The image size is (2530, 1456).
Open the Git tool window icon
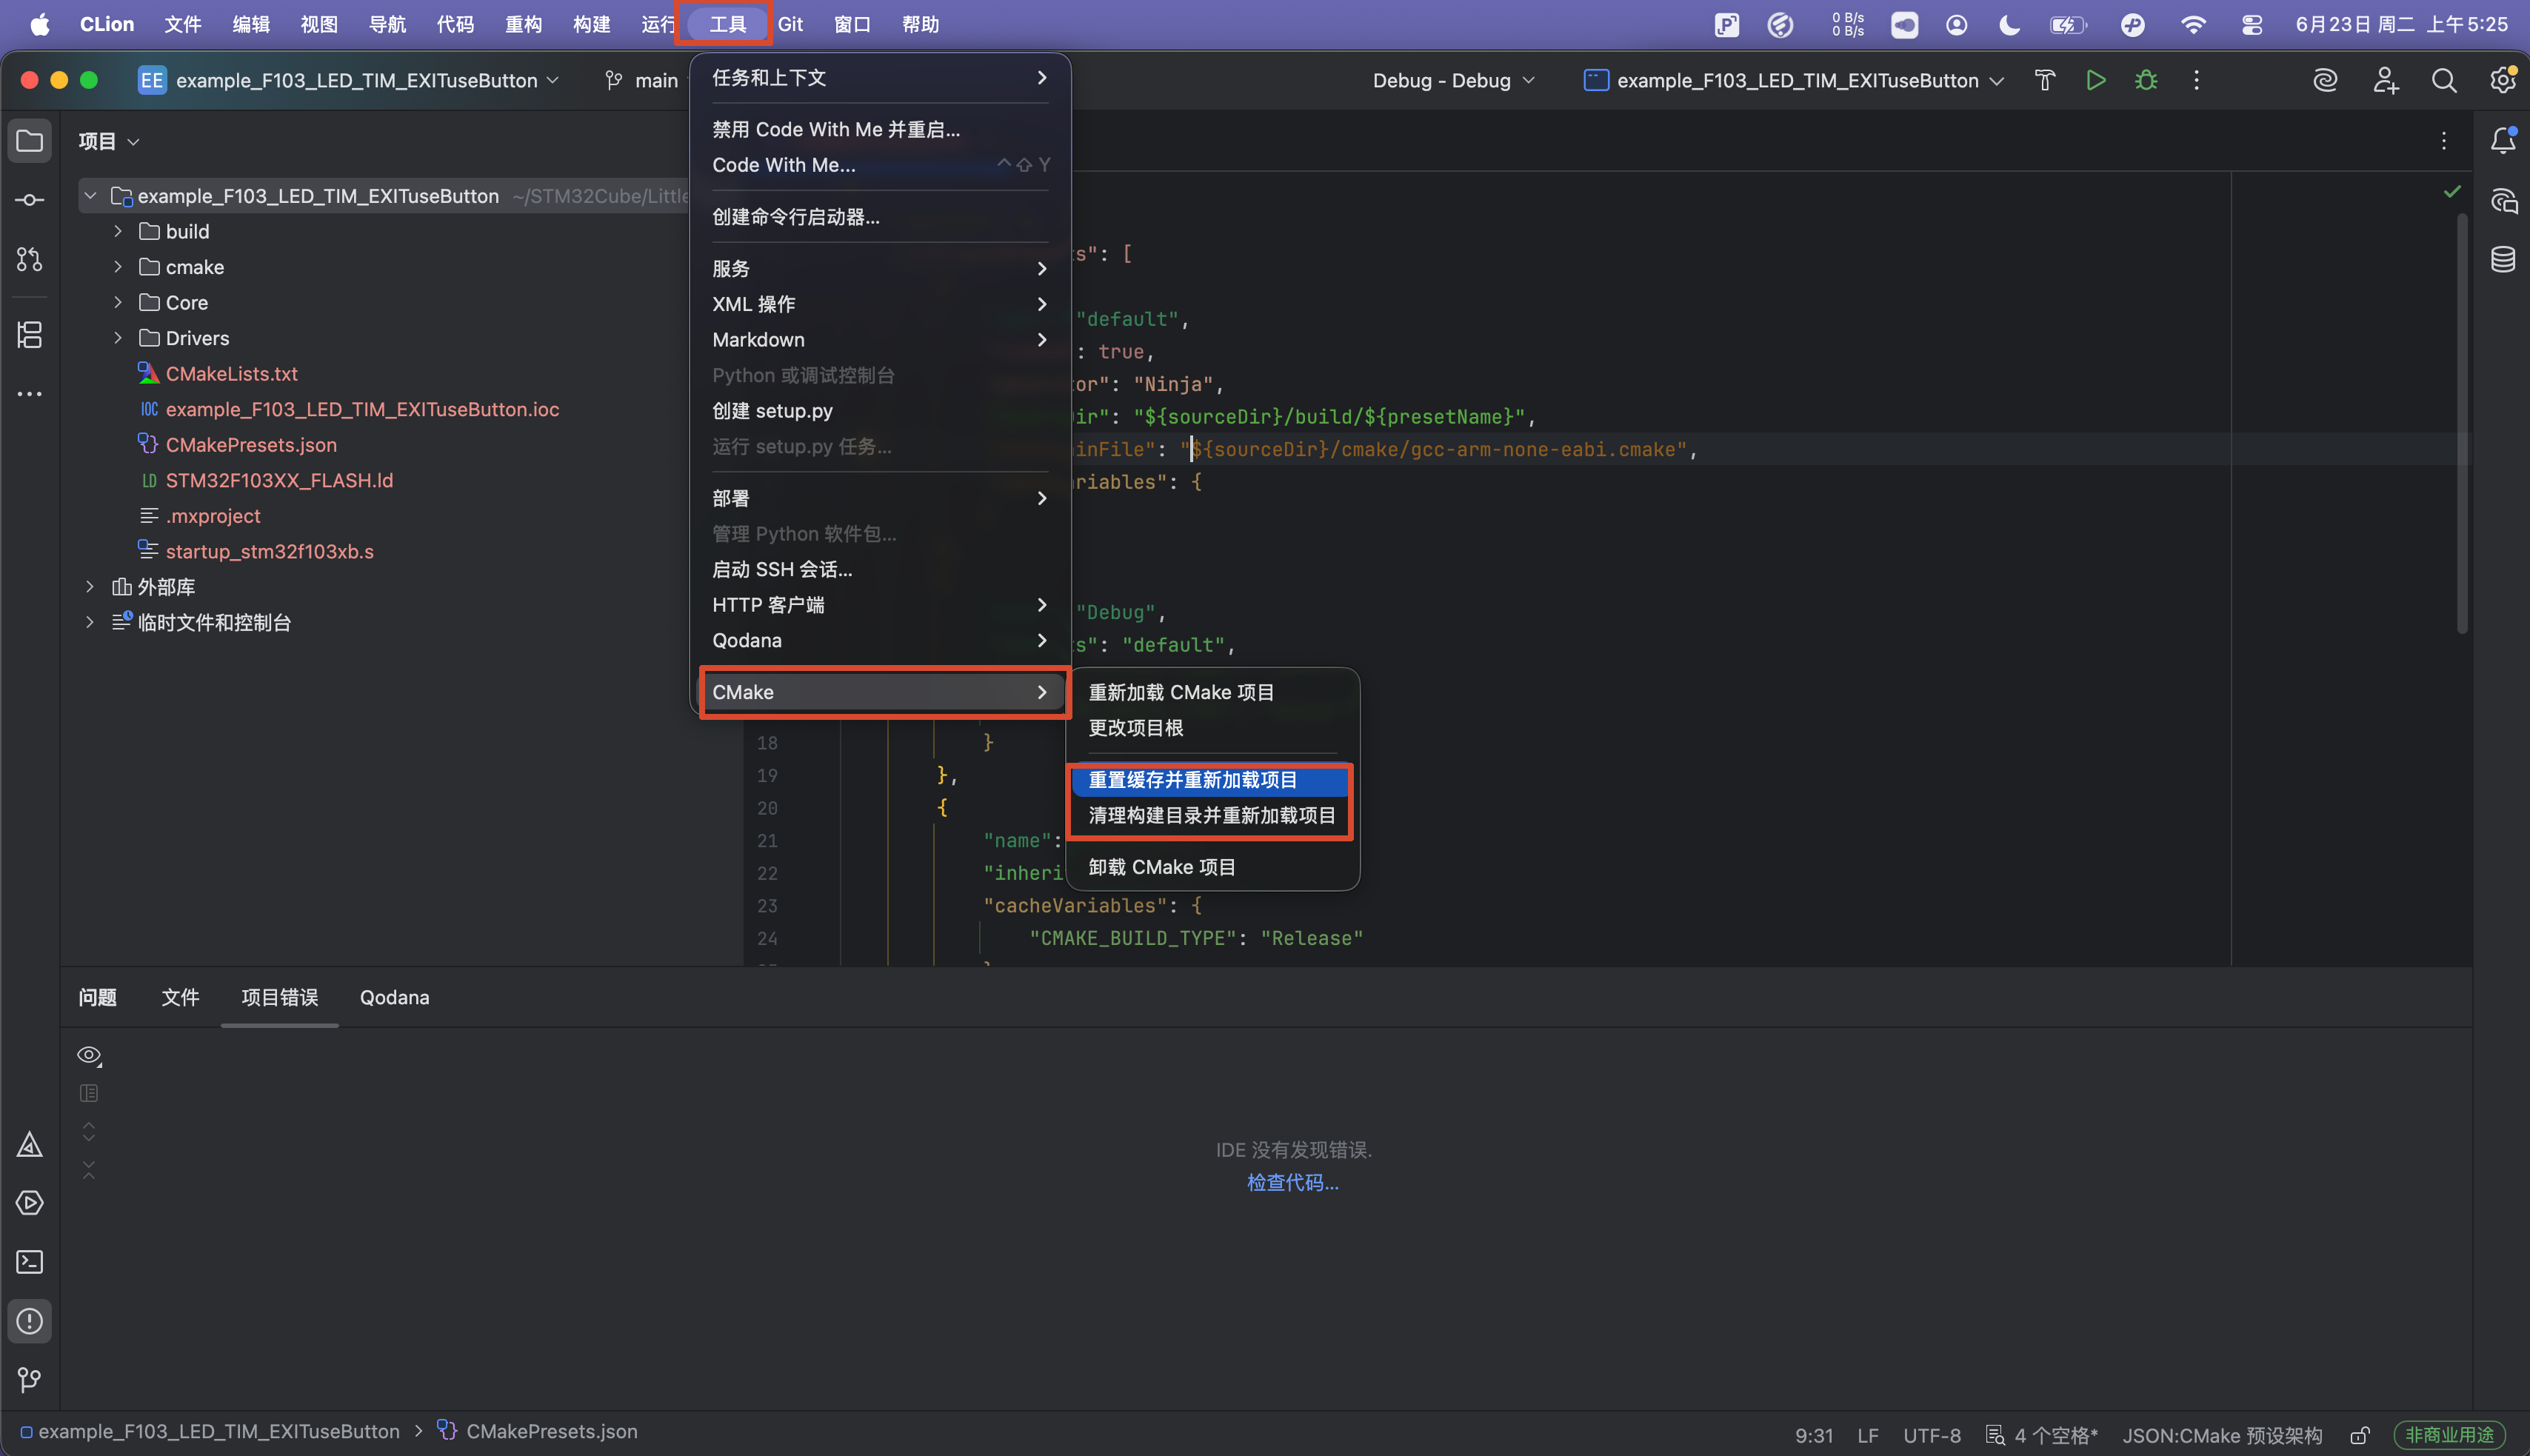coord(30,1380)
